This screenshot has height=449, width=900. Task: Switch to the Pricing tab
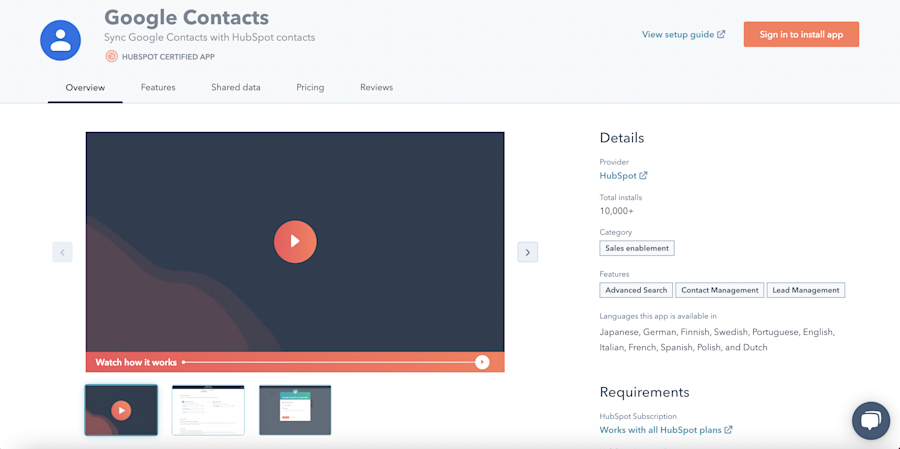click(x=310, y=88)
